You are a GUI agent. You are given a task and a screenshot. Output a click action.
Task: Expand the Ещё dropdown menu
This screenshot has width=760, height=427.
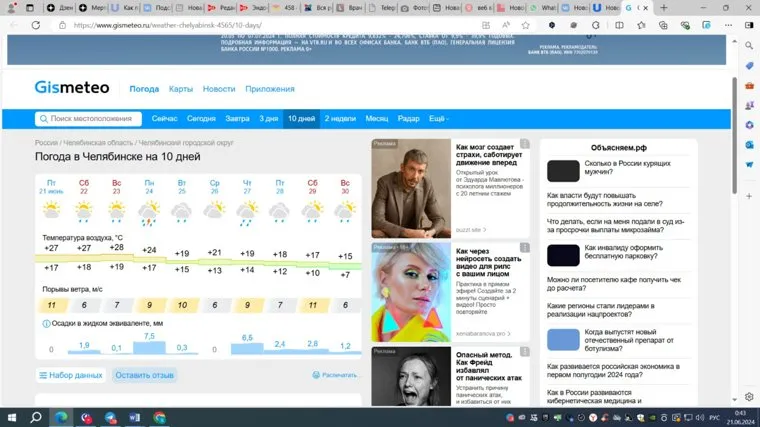pos(438,118)
